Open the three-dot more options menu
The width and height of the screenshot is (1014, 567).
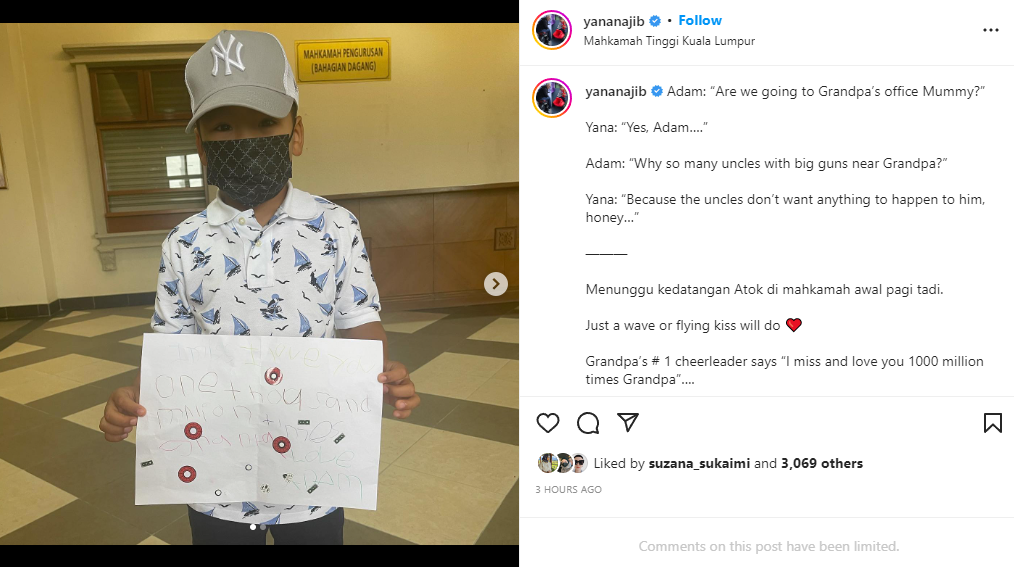click(991, 30)
